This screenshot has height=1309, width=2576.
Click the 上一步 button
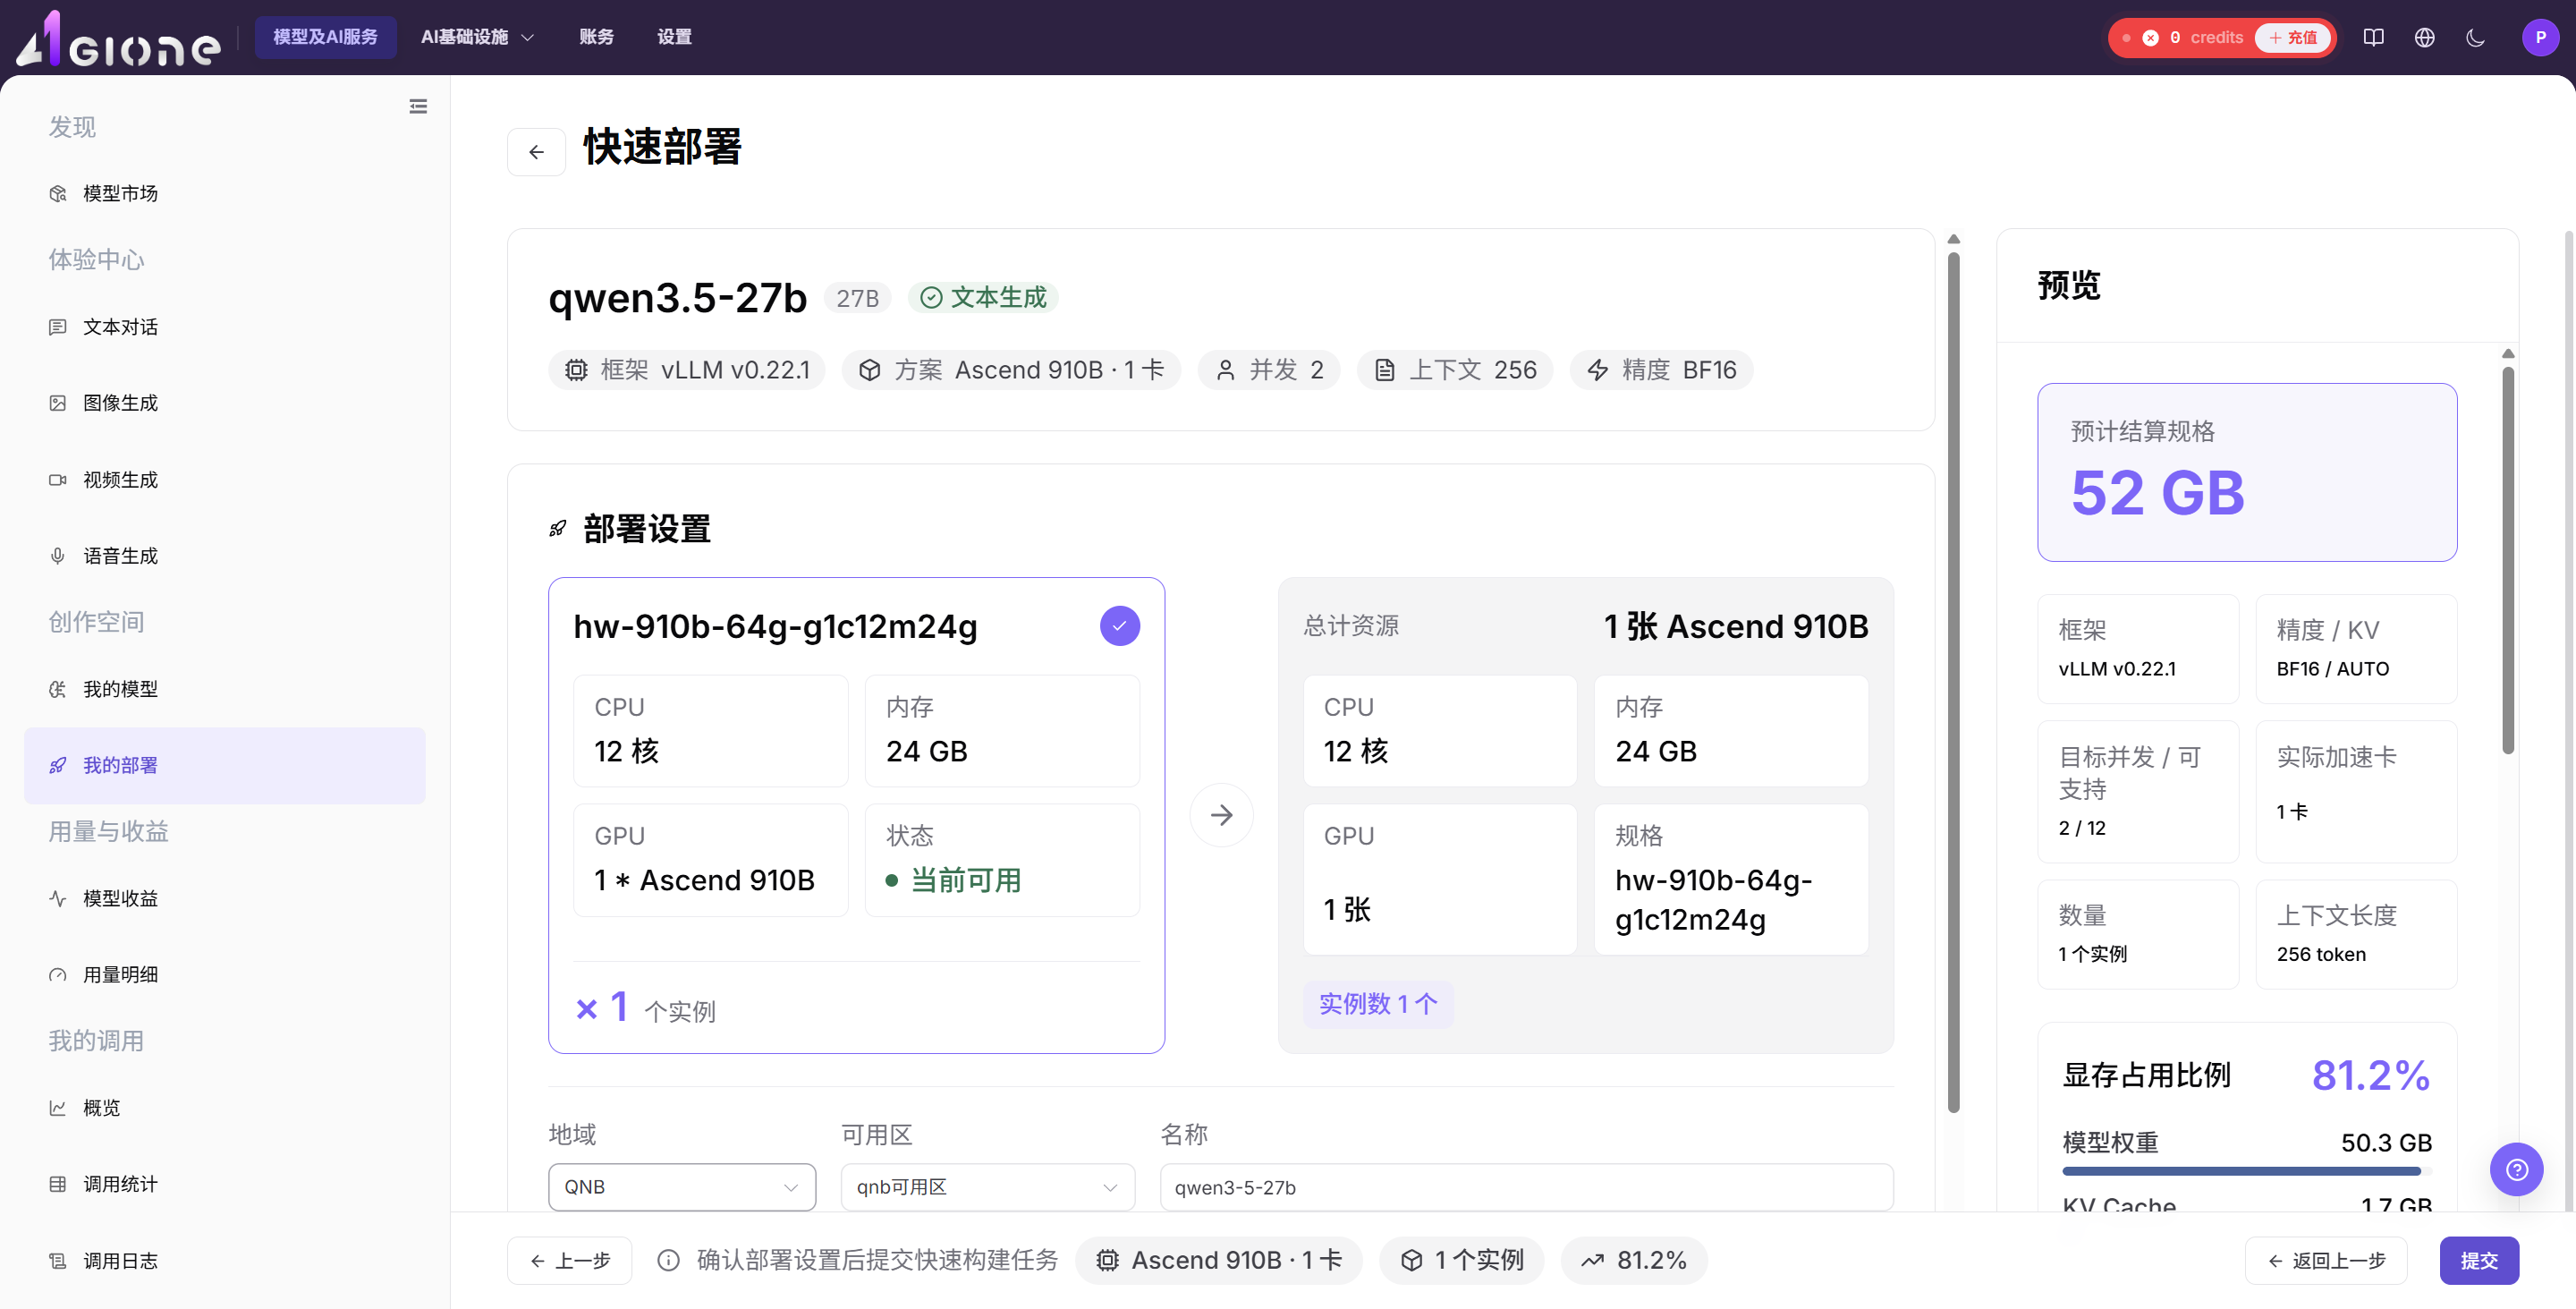569,1260
